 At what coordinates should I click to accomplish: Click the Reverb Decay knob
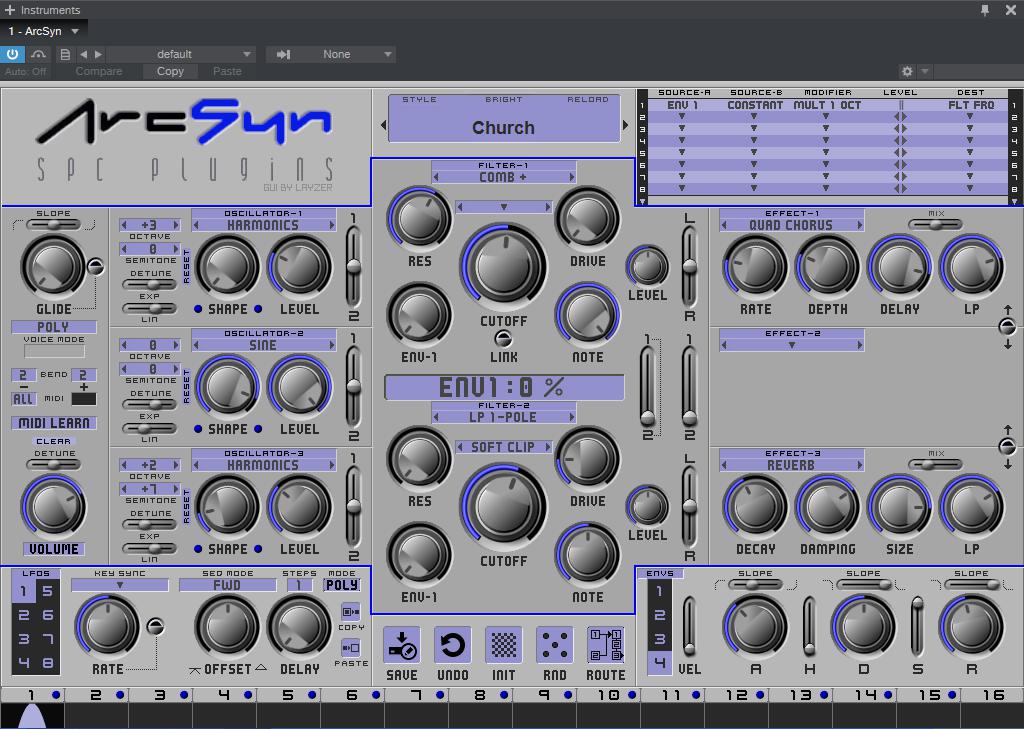756,506
